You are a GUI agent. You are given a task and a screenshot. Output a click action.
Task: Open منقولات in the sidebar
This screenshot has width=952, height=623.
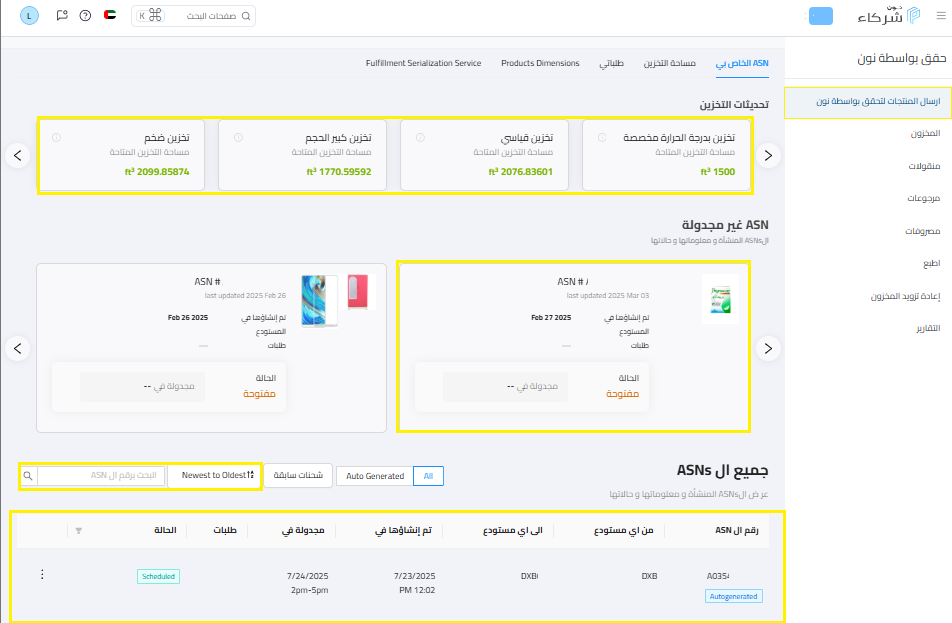[x=924, y=166]
